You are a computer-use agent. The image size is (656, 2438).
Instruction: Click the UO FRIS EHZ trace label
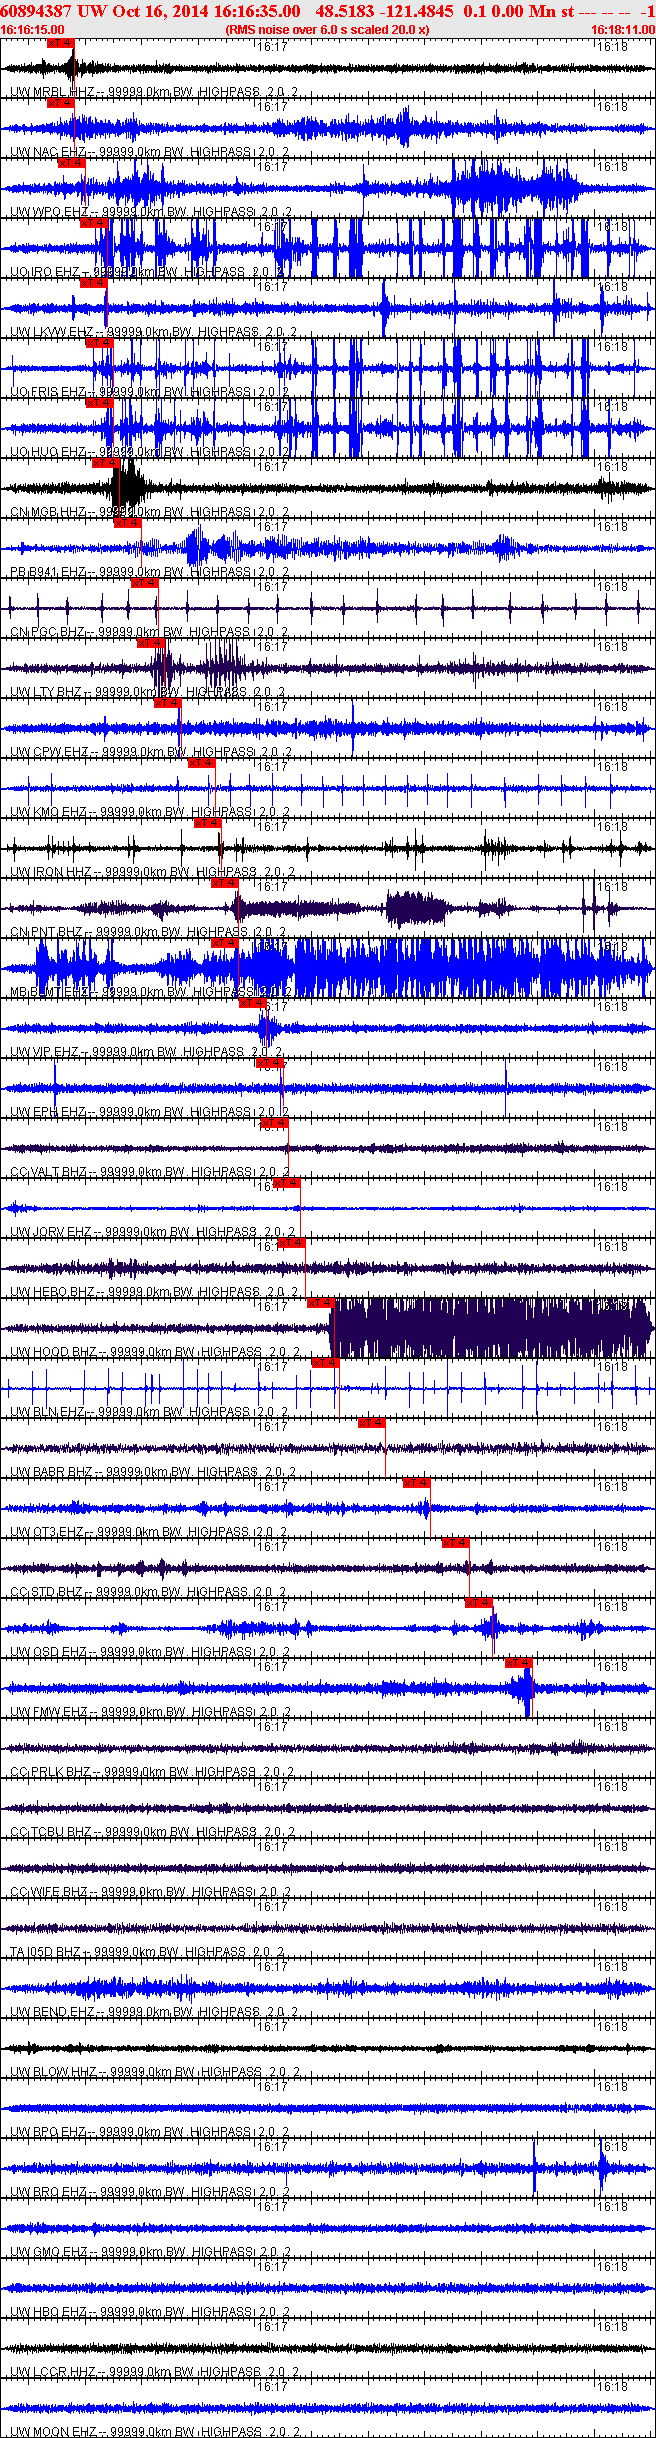tap(150, 392)
